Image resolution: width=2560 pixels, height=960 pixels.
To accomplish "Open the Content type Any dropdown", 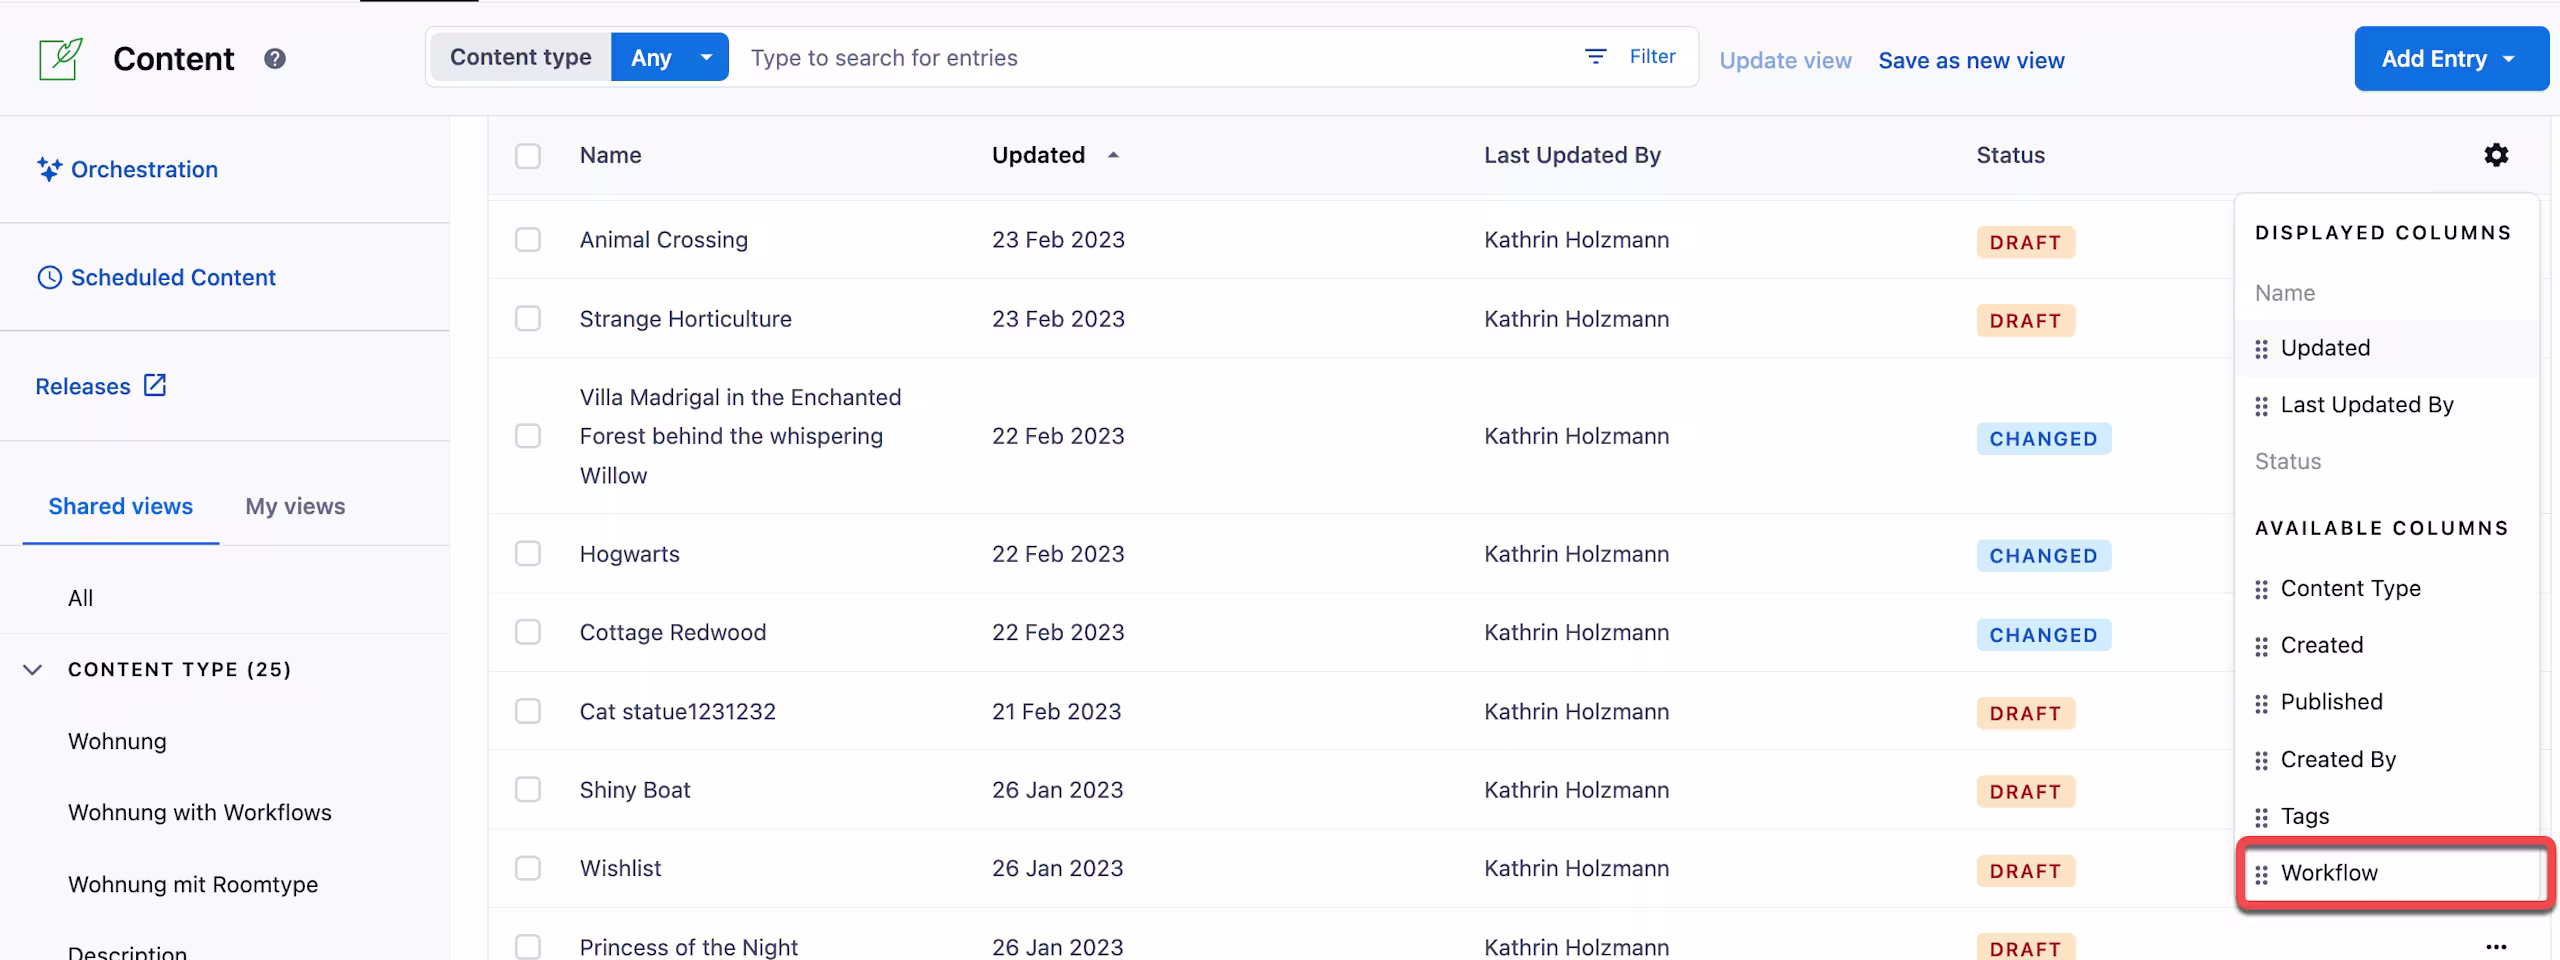I will (x=669, y=57).
